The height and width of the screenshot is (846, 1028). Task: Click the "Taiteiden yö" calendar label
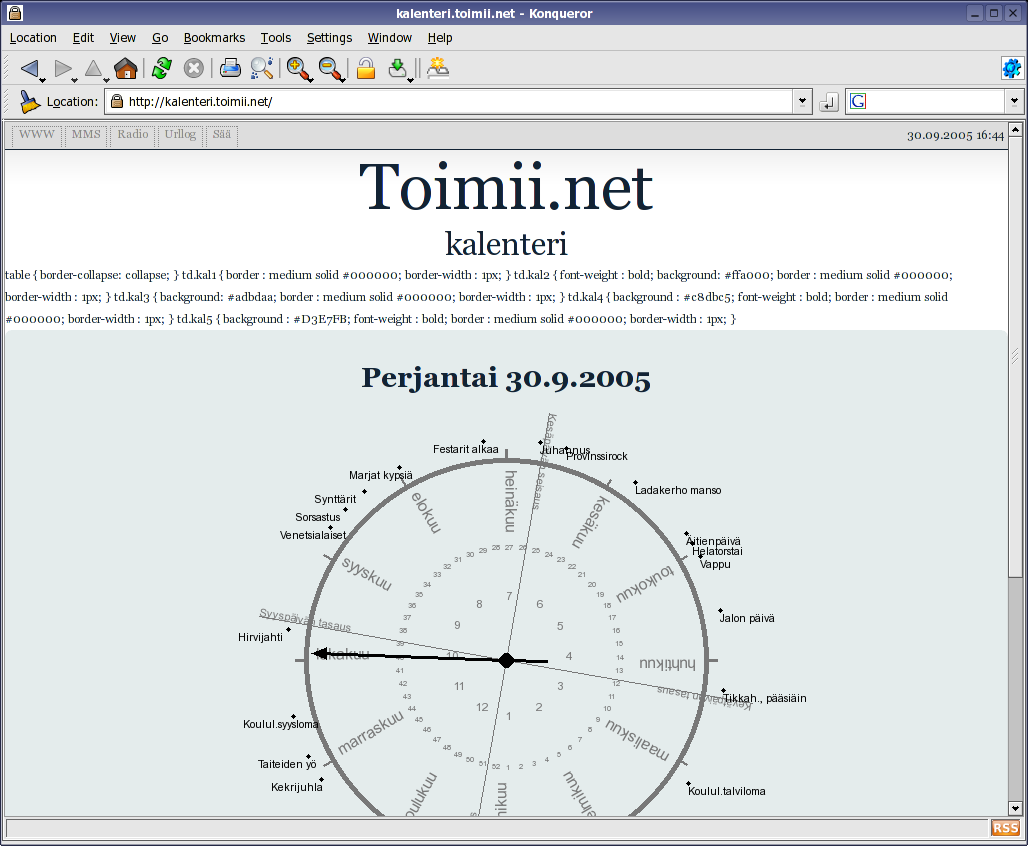(287, 764)
